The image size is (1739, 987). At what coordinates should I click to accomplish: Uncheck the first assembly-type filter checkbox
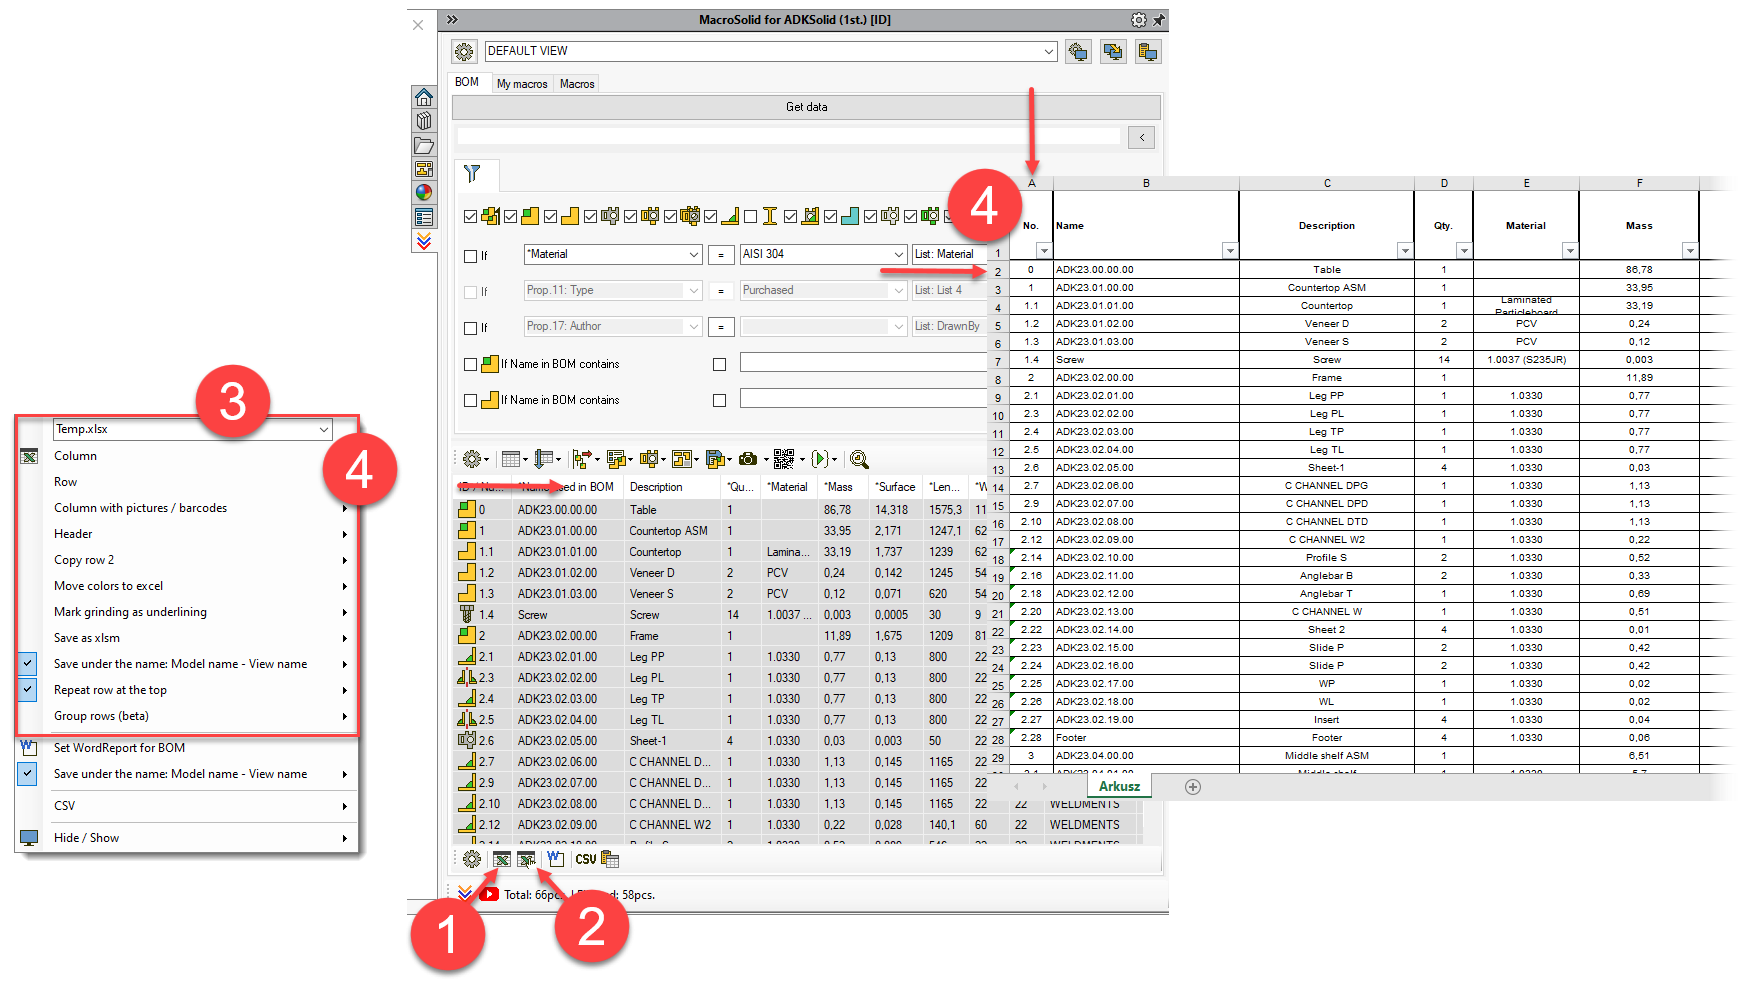point(470,216)
